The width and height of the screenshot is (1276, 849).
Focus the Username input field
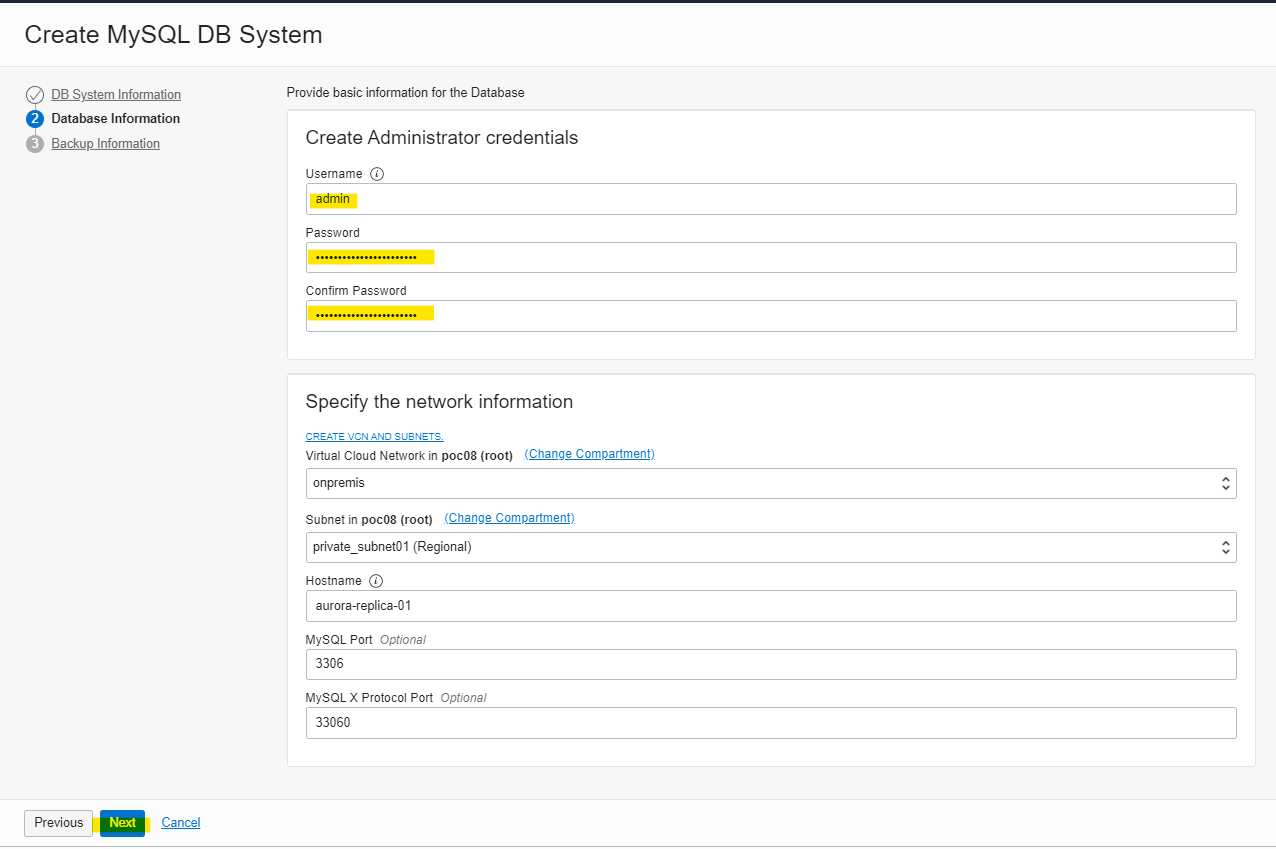tap(770, 199)
